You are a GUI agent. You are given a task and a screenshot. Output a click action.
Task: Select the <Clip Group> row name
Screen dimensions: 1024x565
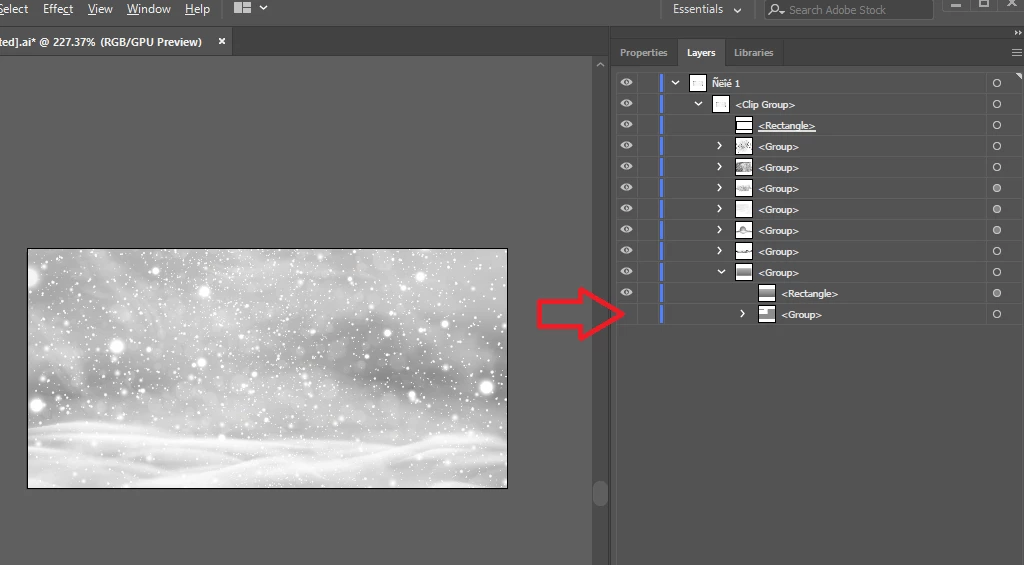pos(765,105)
